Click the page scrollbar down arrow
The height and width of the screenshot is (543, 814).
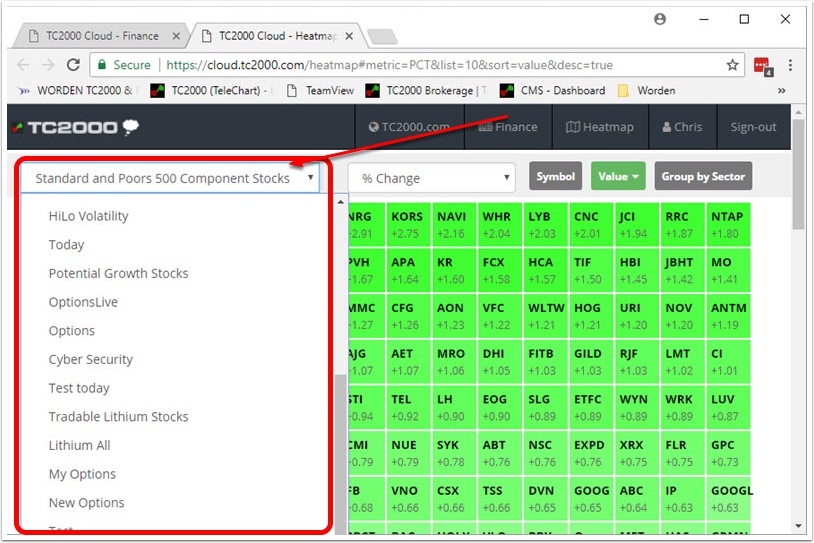coord(798,526)
